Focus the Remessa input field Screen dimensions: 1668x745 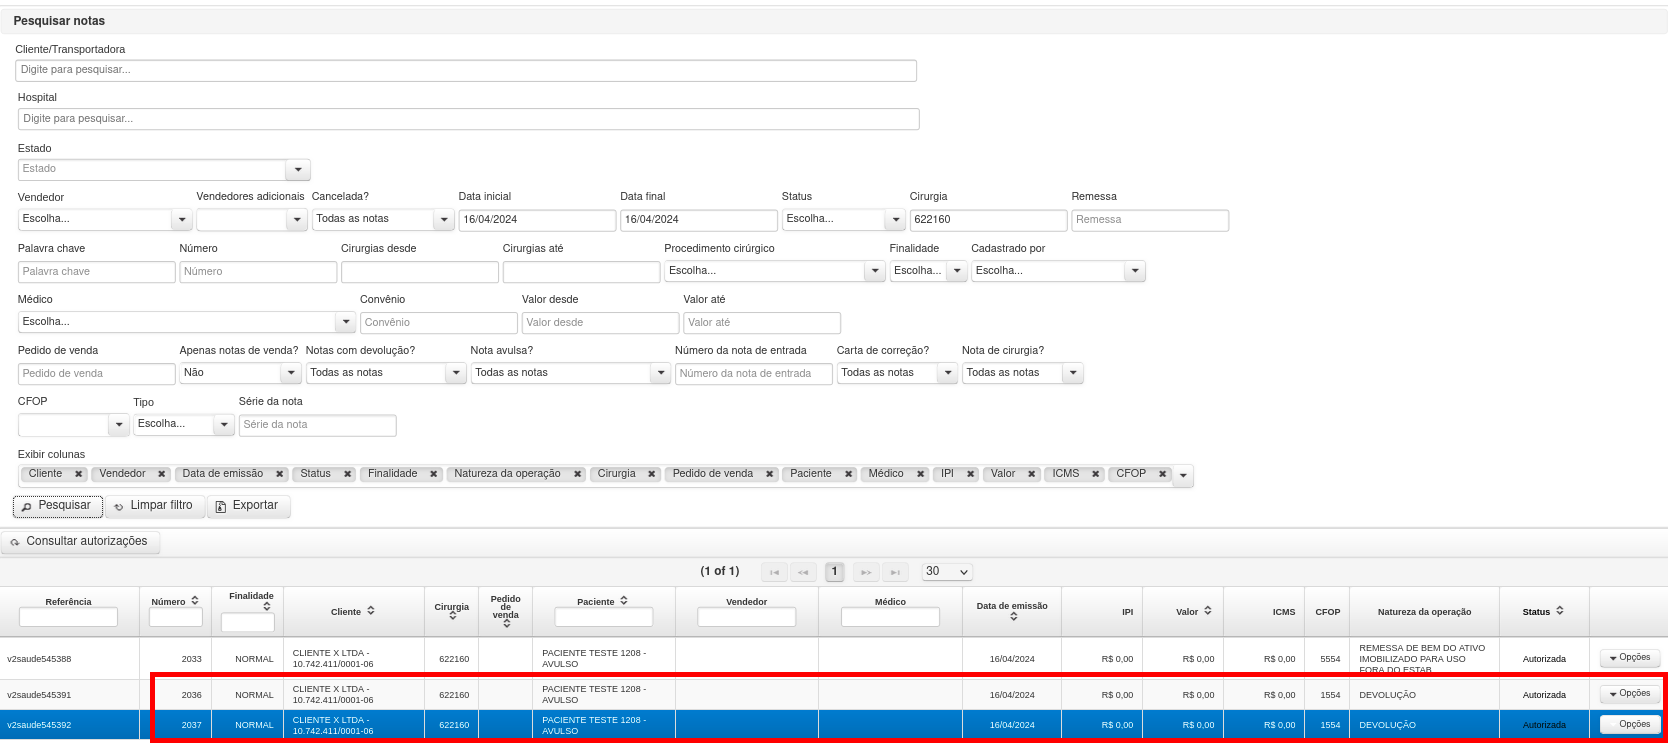point(1150,220)
